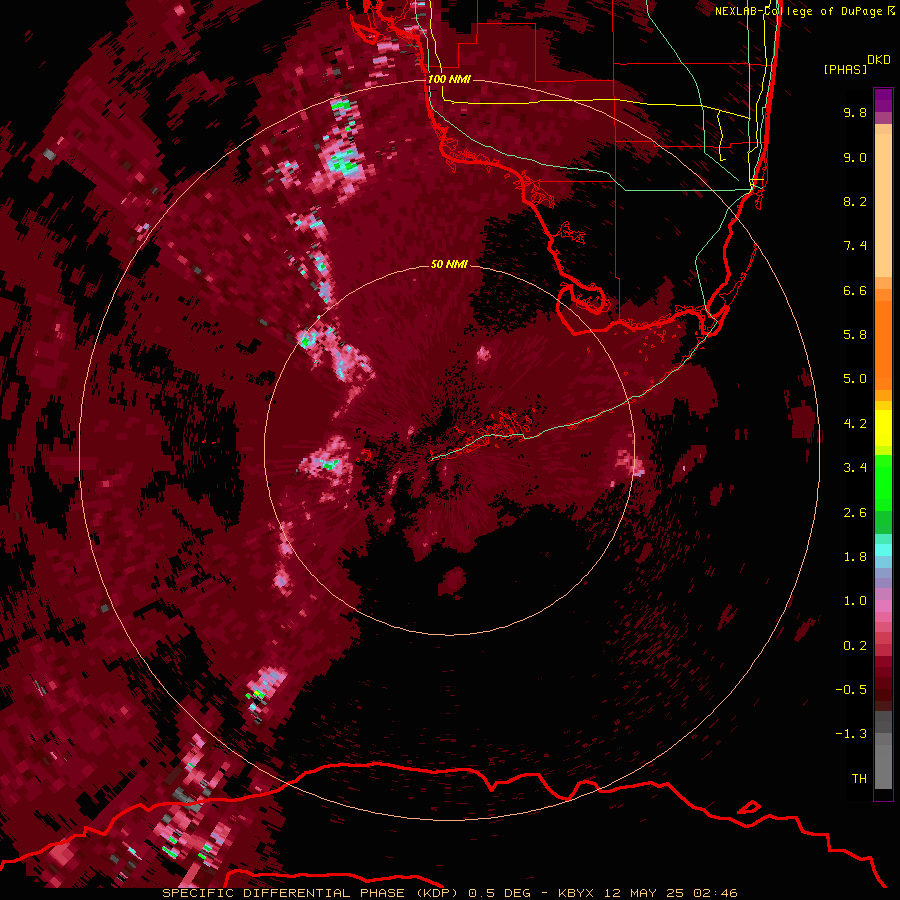Click the "DKD" label above the color scale
Viewport: 900px width, 900px height.
point(879,60)
